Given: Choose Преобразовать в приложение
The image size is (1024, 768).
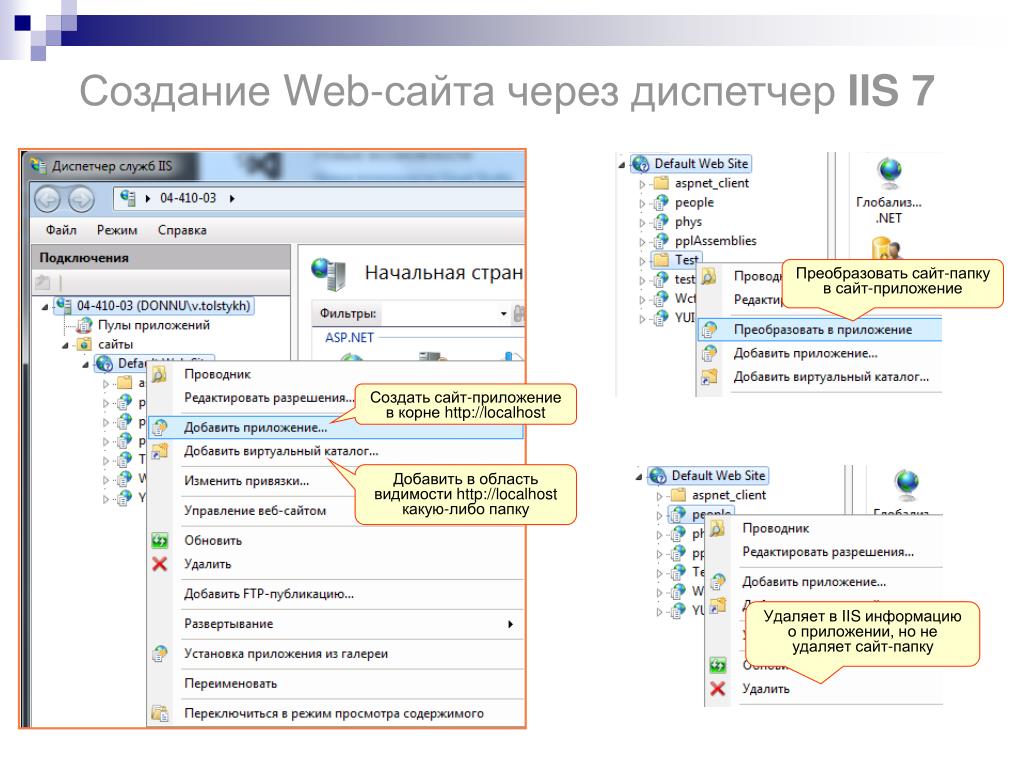Looking at the screenshot, I should (820, 330).
